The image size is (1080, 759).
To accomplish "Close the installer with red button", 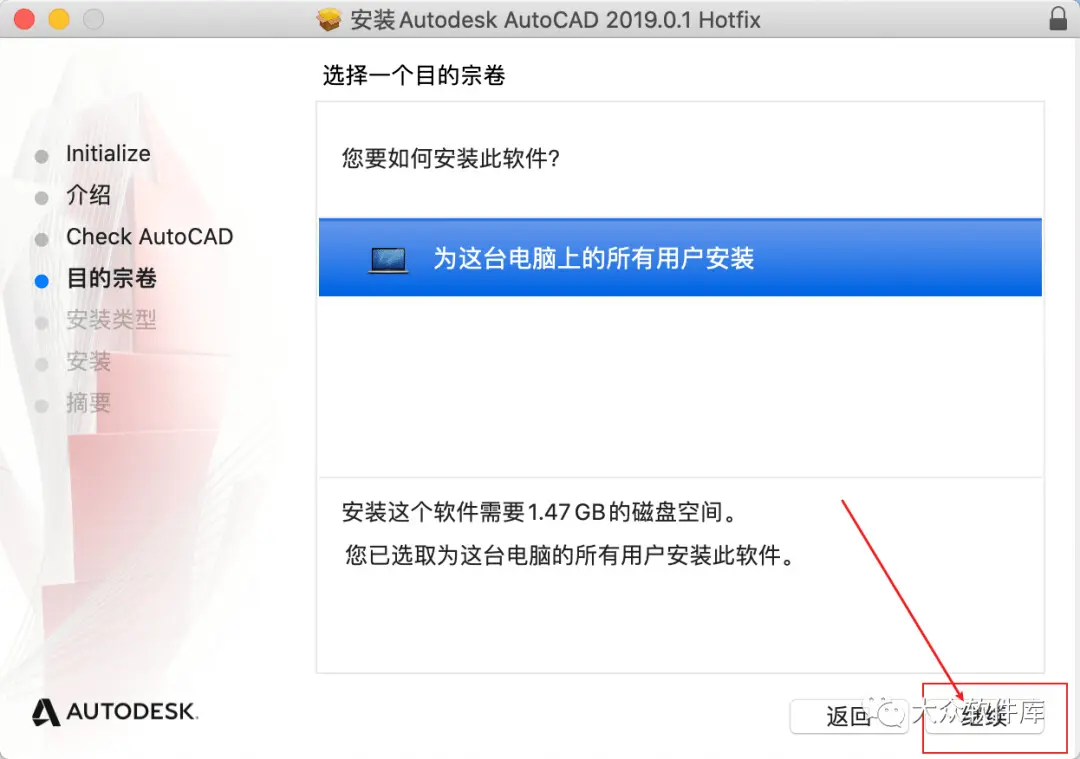I will pyautogui.click(x=25, y=19).
